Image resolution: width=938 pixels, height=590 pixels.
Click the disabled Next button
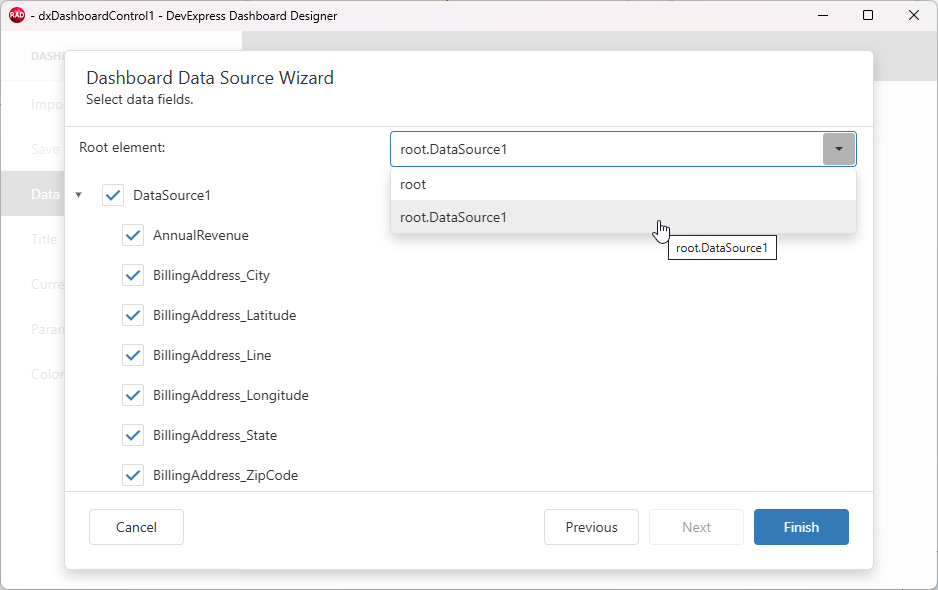click(696, 527)
